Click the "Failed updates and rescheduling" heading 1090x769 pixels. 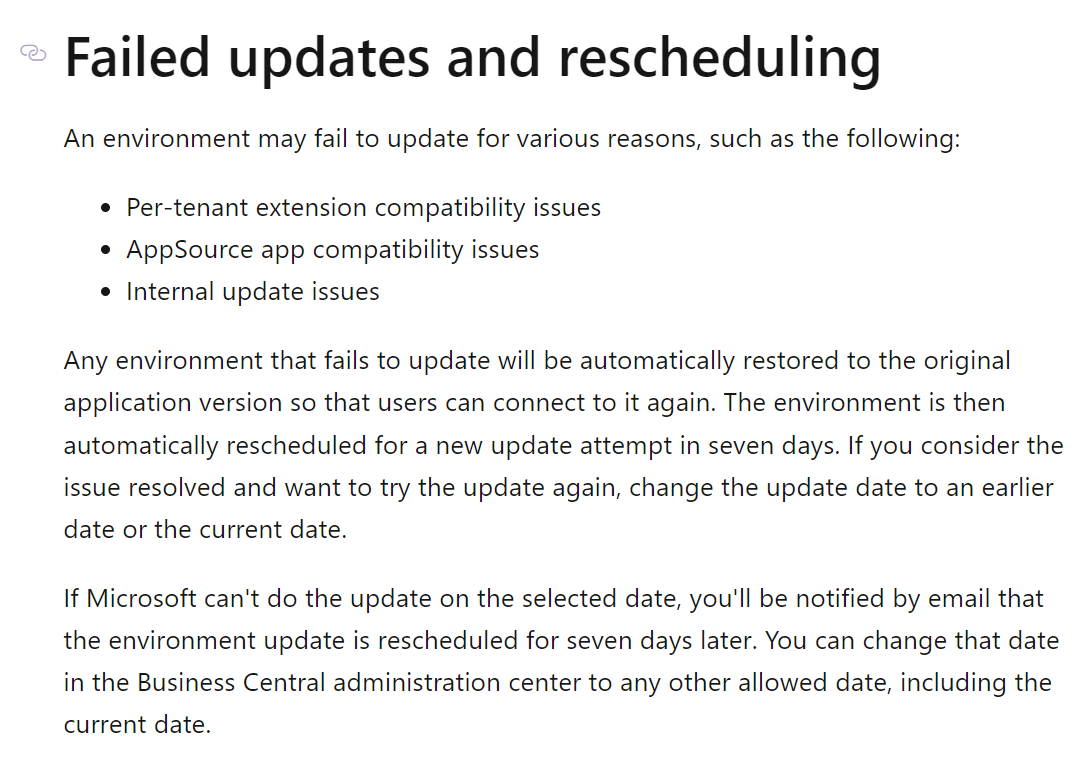pos(472,58)
